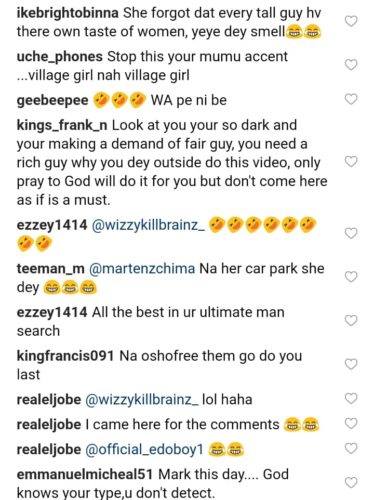This screenshot has height=500, width=374.
Task: Go to emmanuelmicheal51's profile
Action: (85, 474)
